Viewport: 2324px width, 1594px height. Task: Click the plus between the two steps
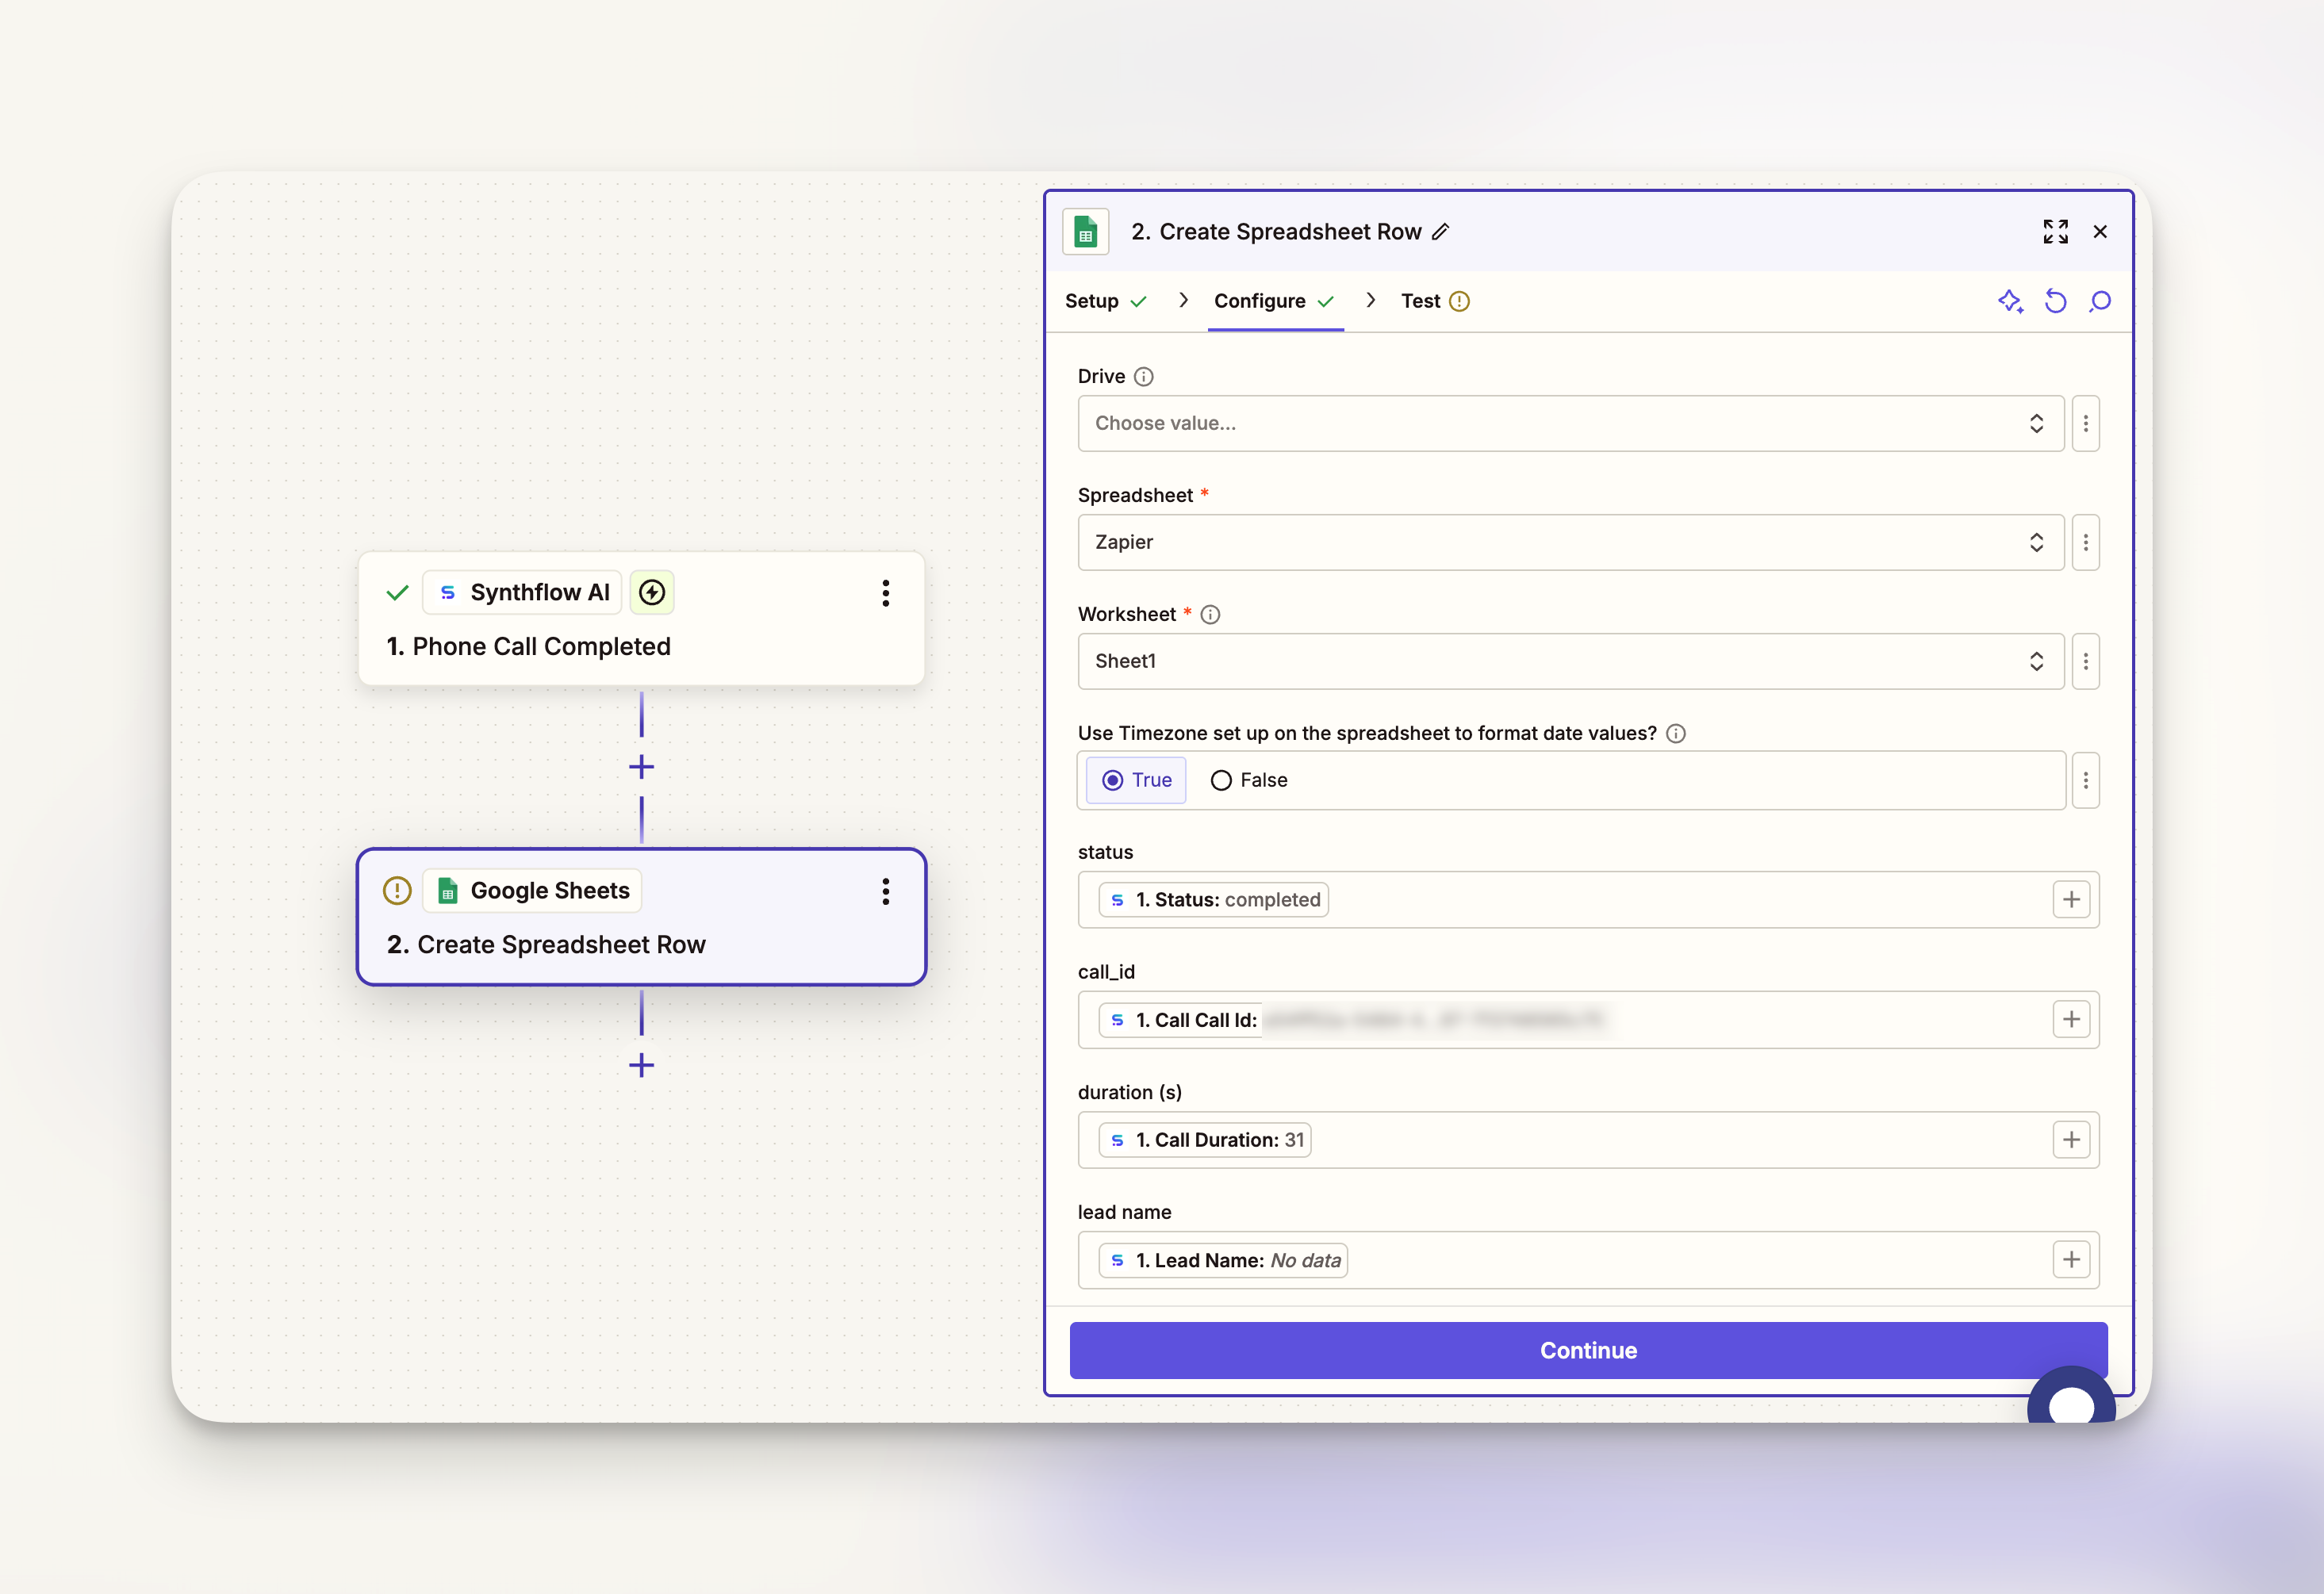641,767
